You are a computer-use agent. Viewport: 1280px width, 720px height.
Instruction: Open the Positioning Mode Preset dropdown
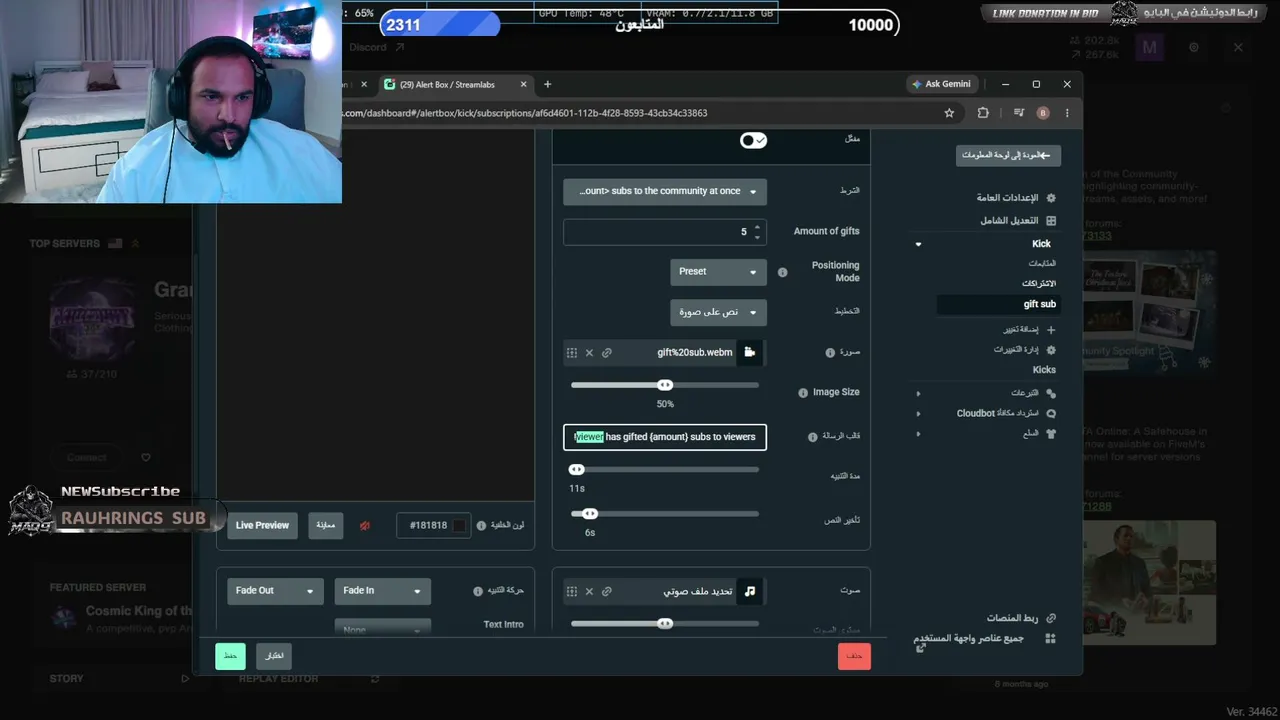click(x=718, y=272)
